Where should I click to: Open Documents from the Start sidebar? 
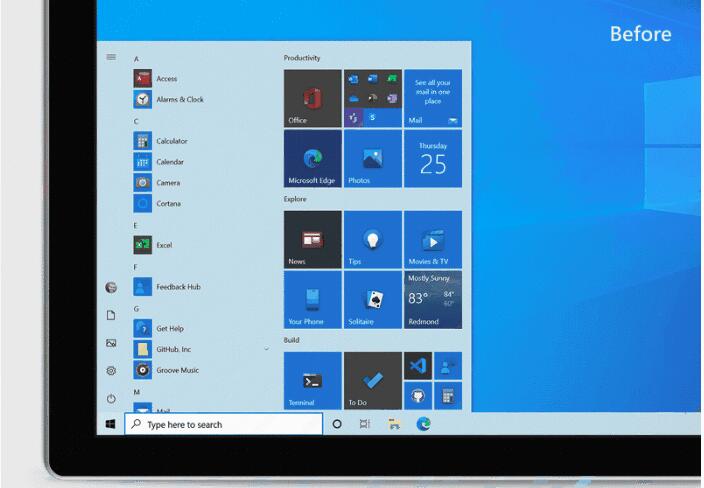(x=111, y=315)
